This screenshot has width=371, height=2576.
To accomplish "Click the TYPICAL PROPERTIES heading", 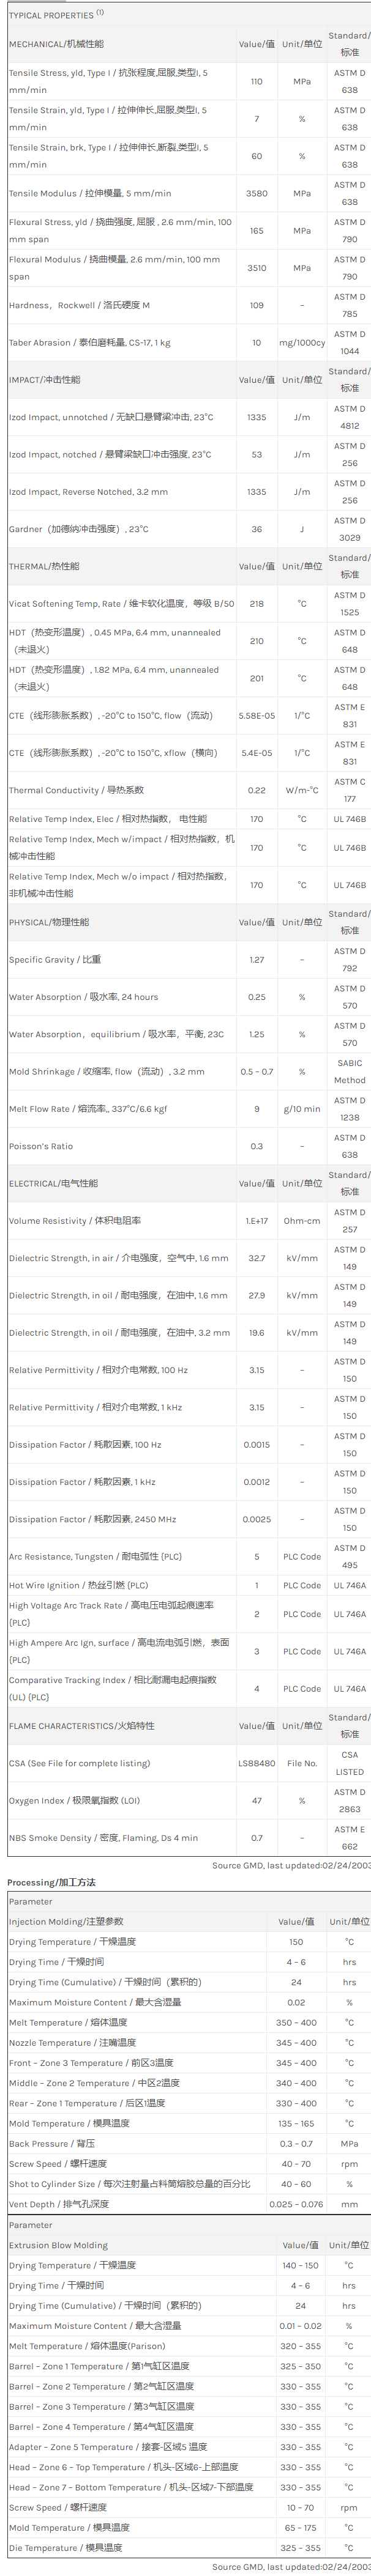I will [55, 15].
